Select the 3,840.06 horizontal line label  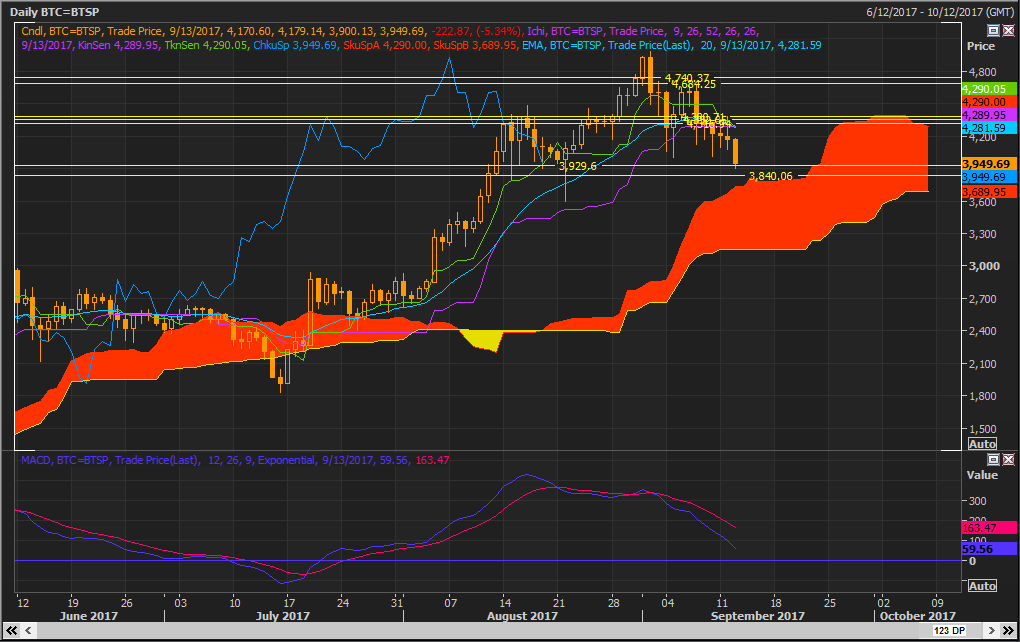pyautogui.click(x=771, y=176)
